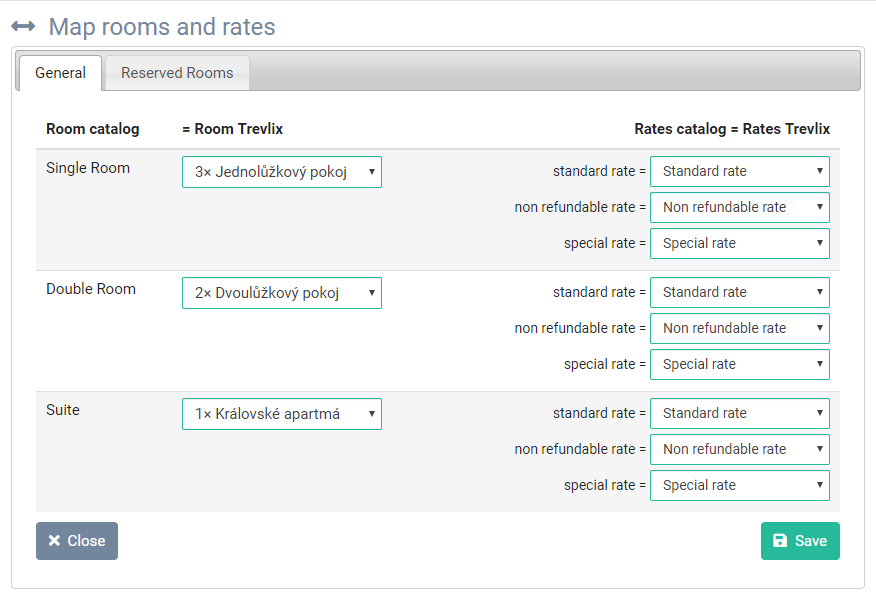This screenshot has height=601, width=876.
Task: Open the Double Room Trevlix room dropdown
Action: point(282,293)
